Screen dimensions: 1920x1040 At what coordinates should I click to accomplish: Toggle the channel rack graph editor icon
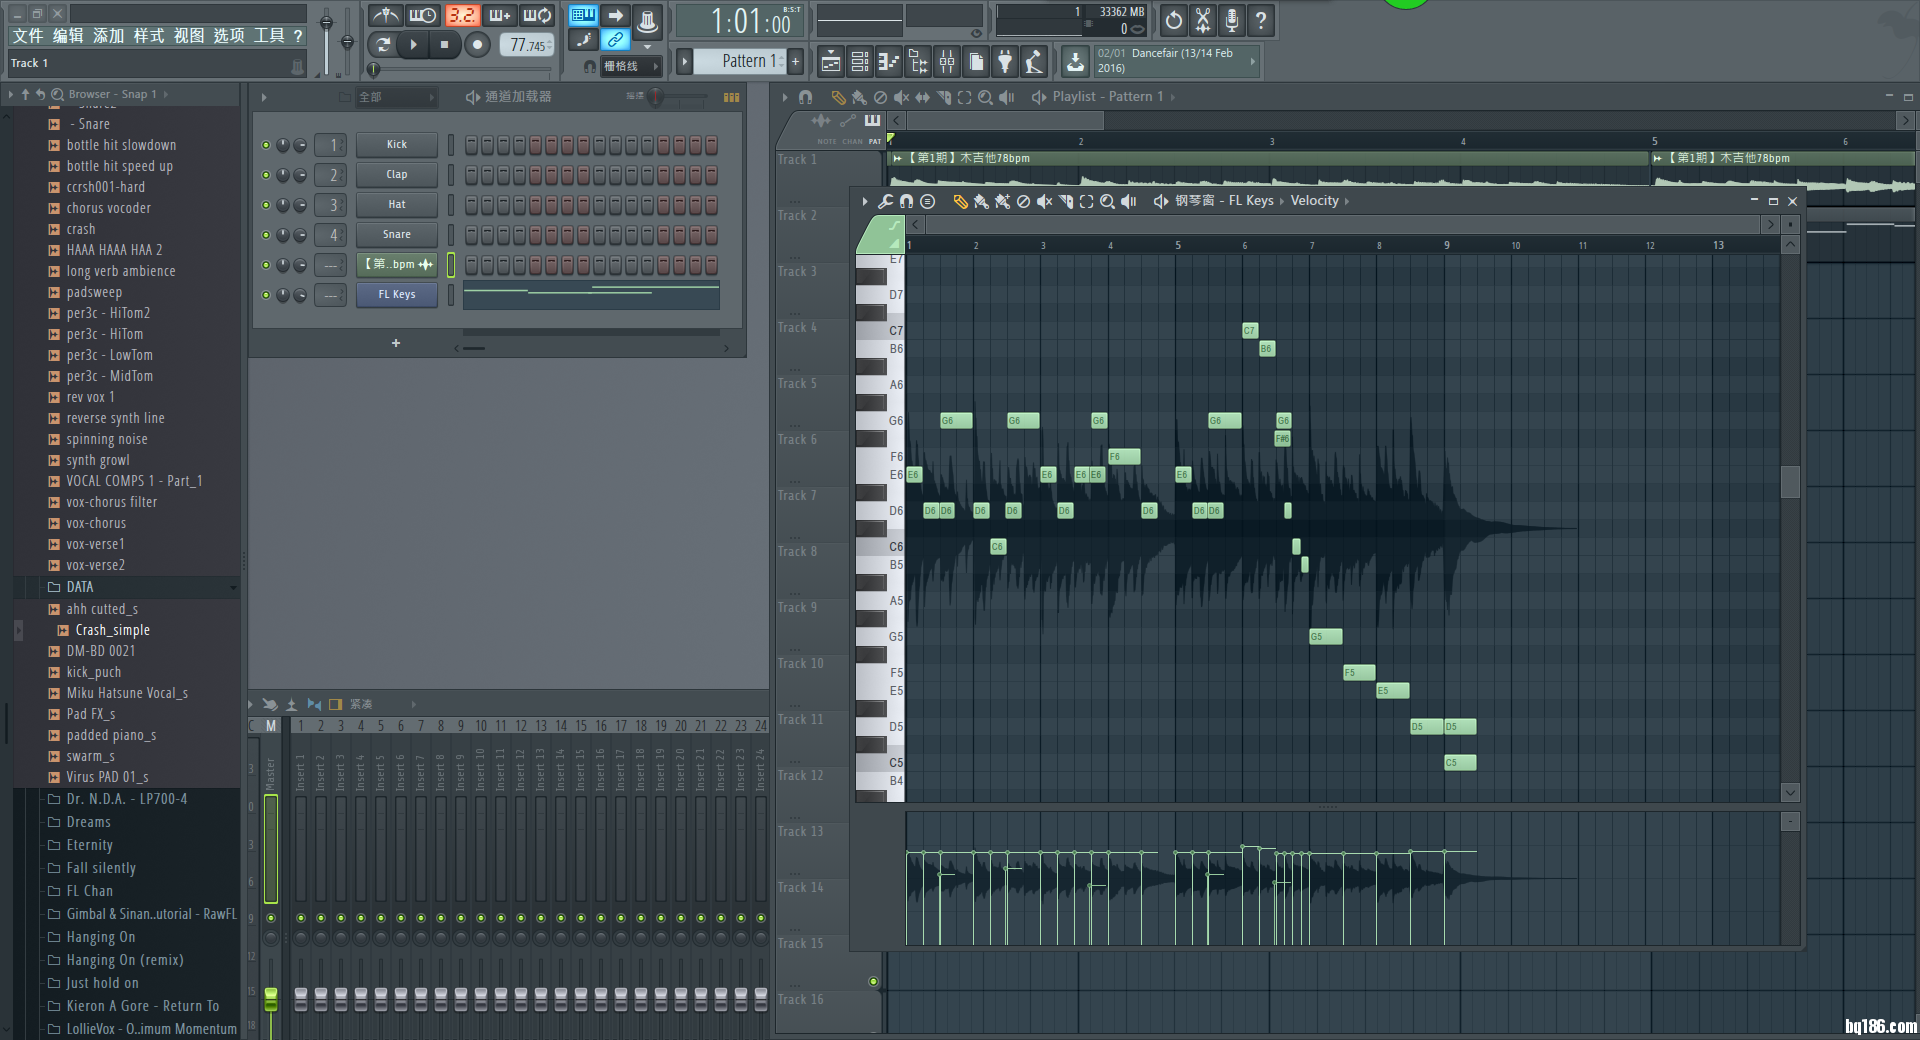(731, 97)
